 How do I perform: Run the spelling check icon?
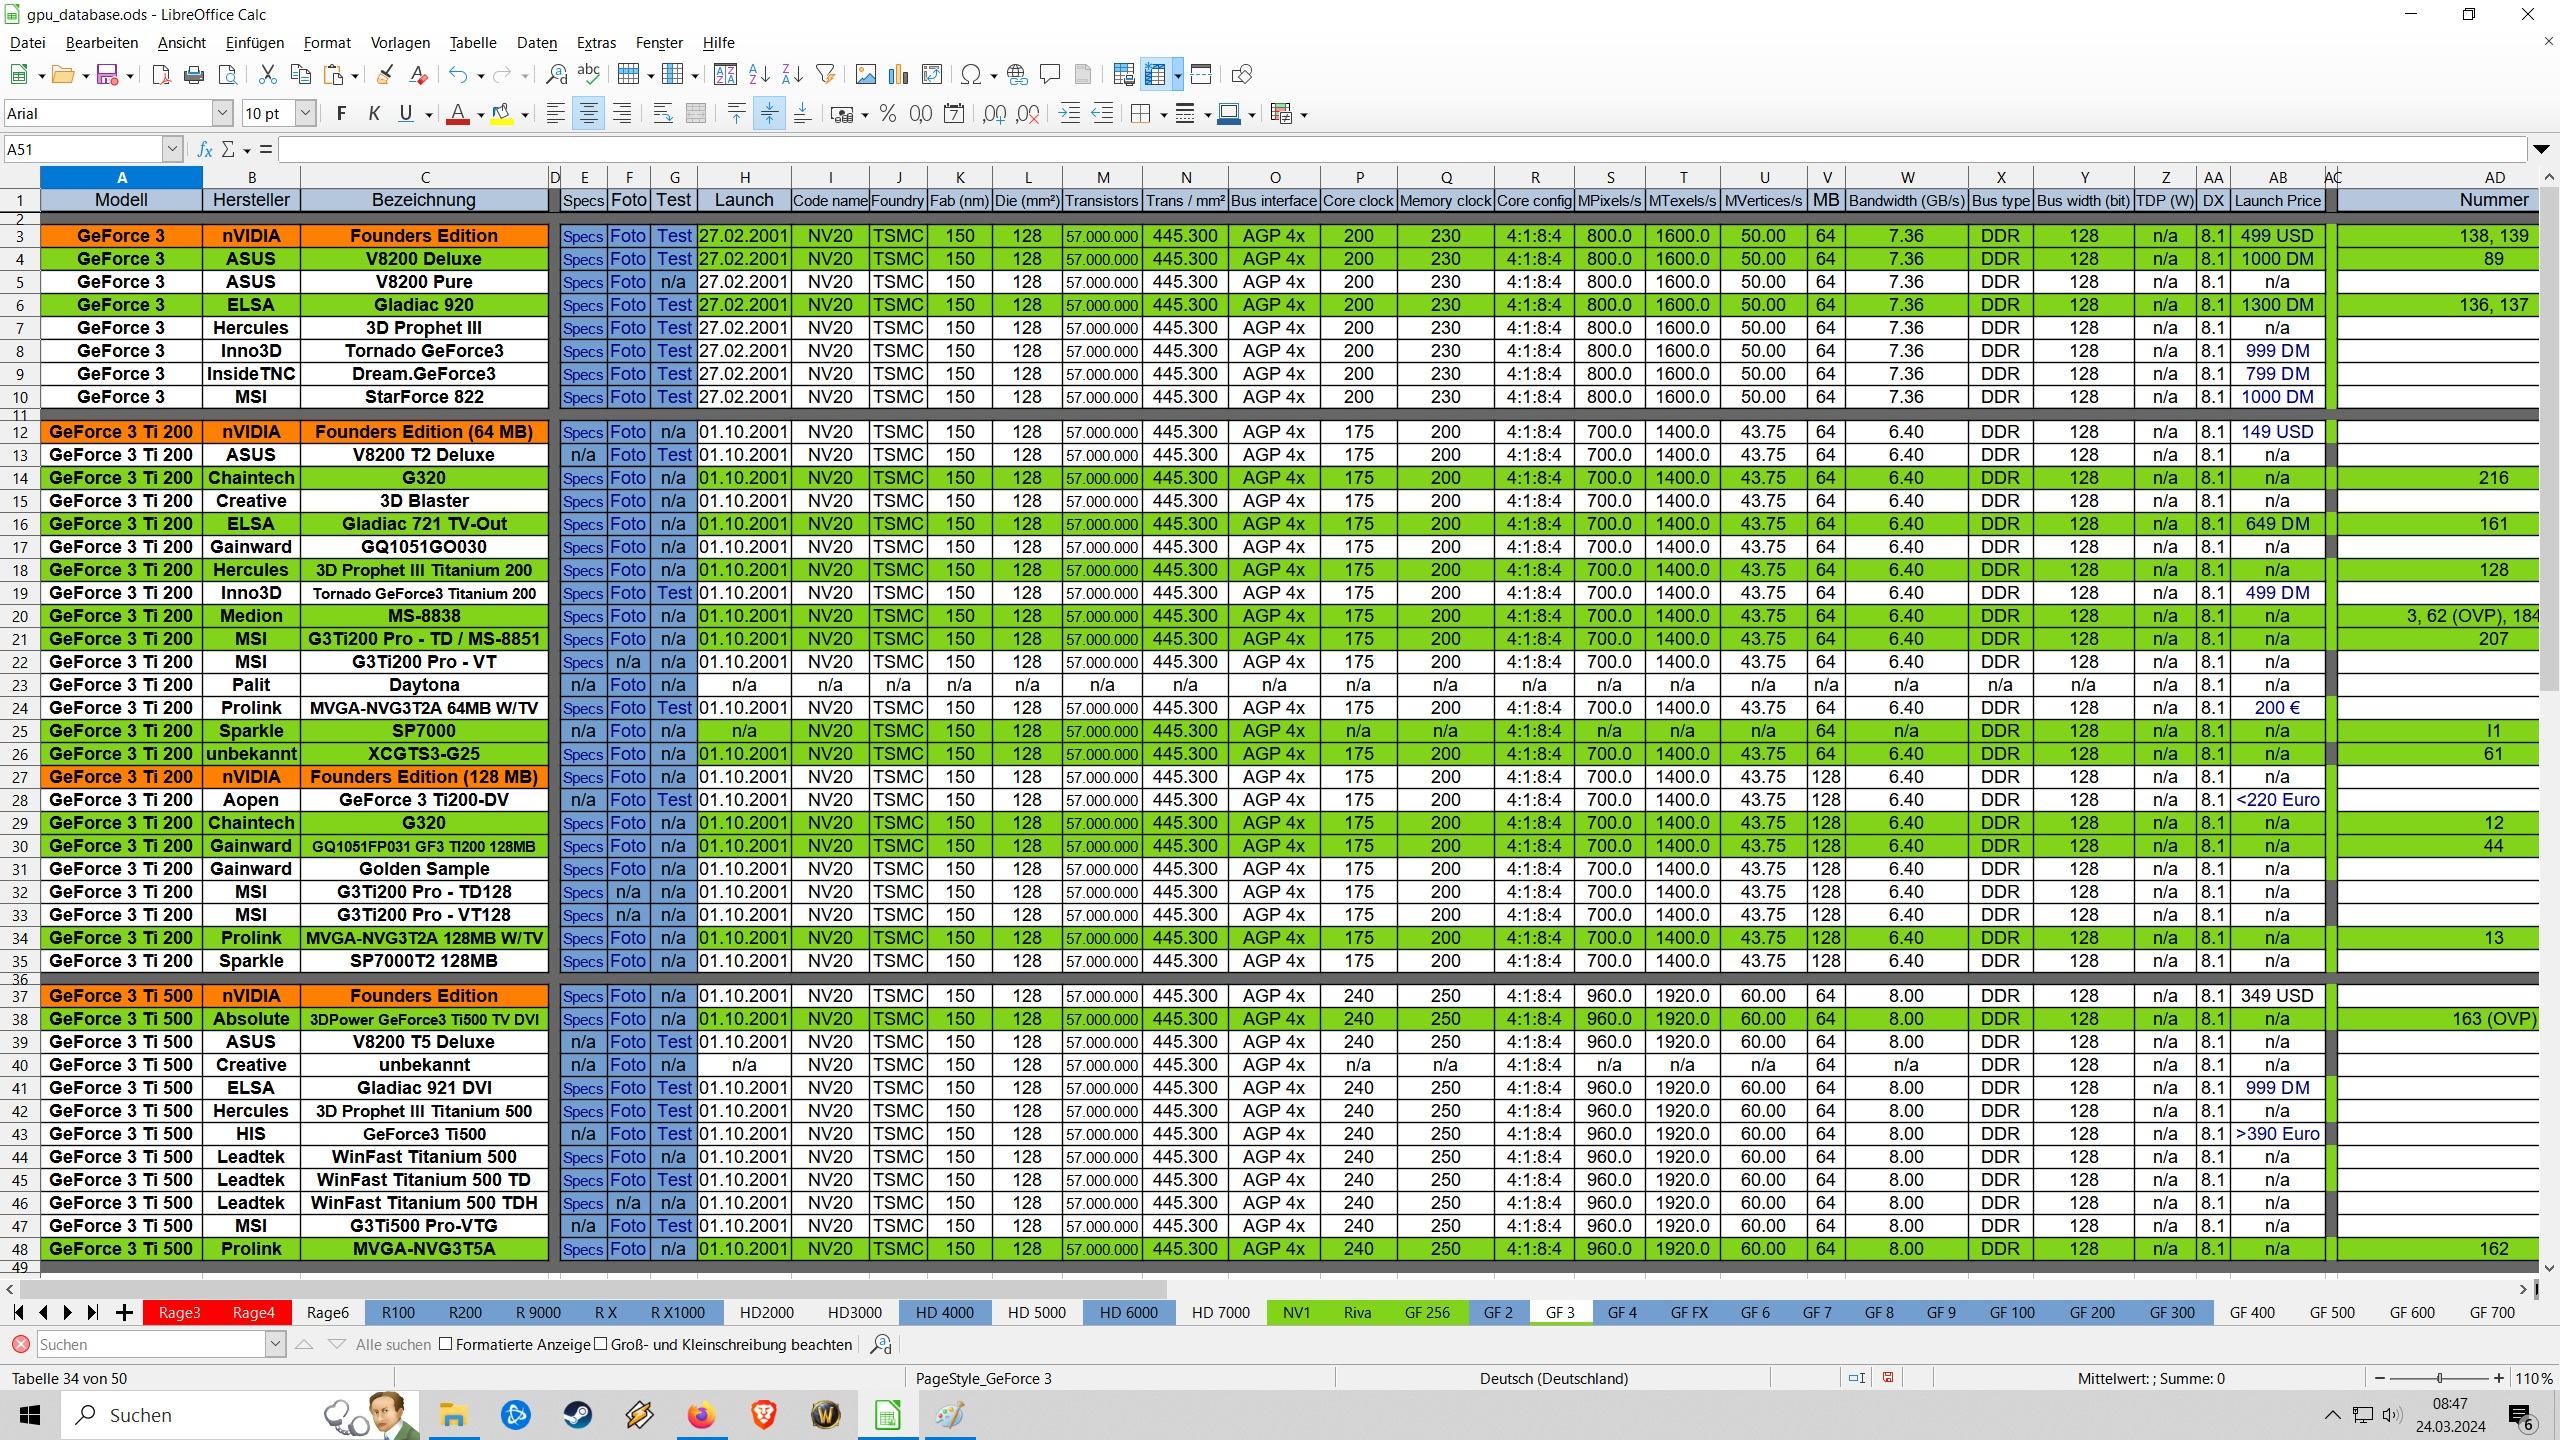pos(590,75)
